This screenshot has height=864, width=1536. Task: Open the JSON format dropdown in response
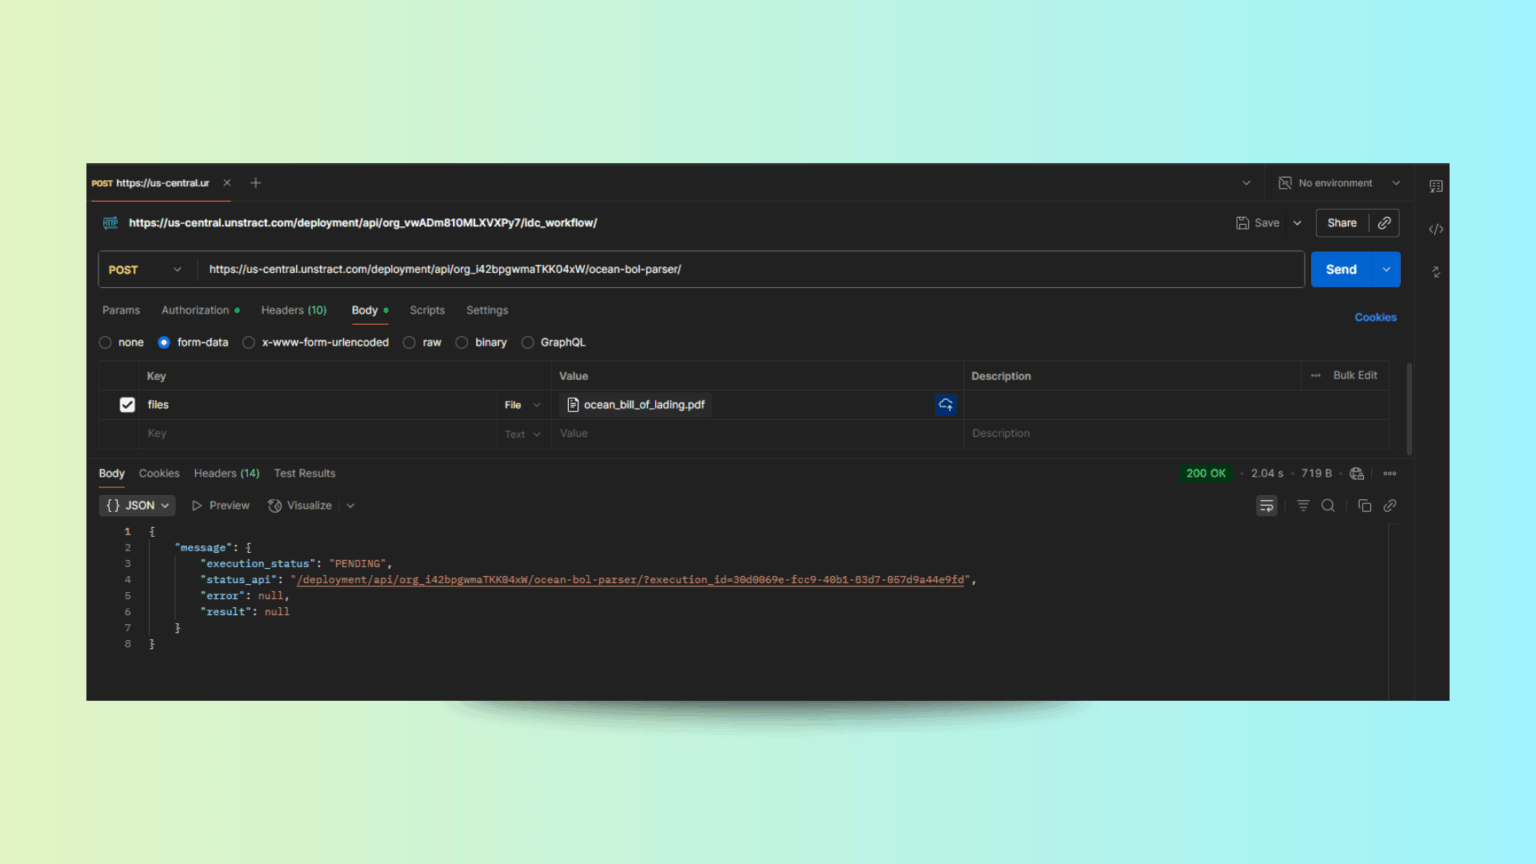click(136, 505)
